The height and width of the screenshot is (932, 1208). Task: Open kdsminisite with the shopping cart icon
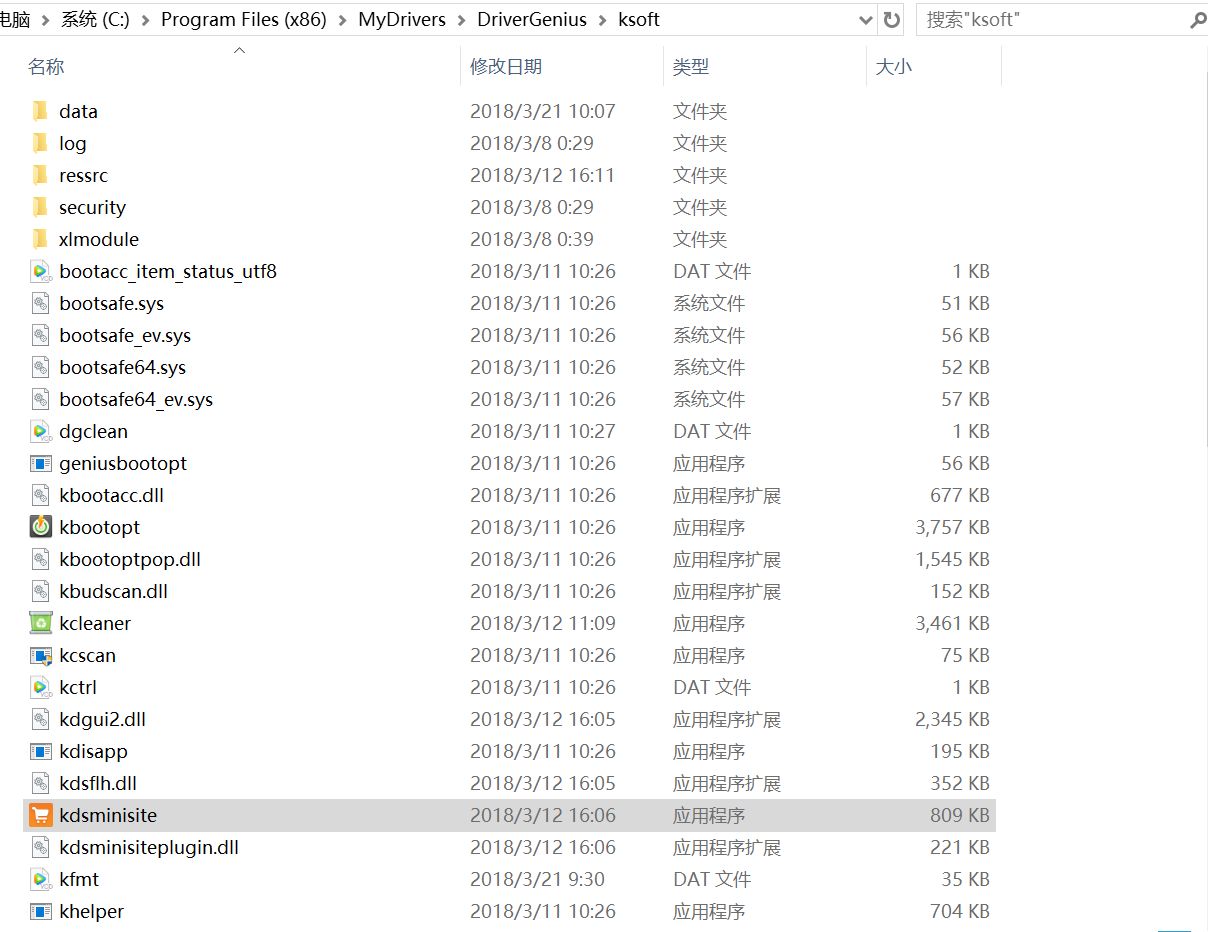108,815
